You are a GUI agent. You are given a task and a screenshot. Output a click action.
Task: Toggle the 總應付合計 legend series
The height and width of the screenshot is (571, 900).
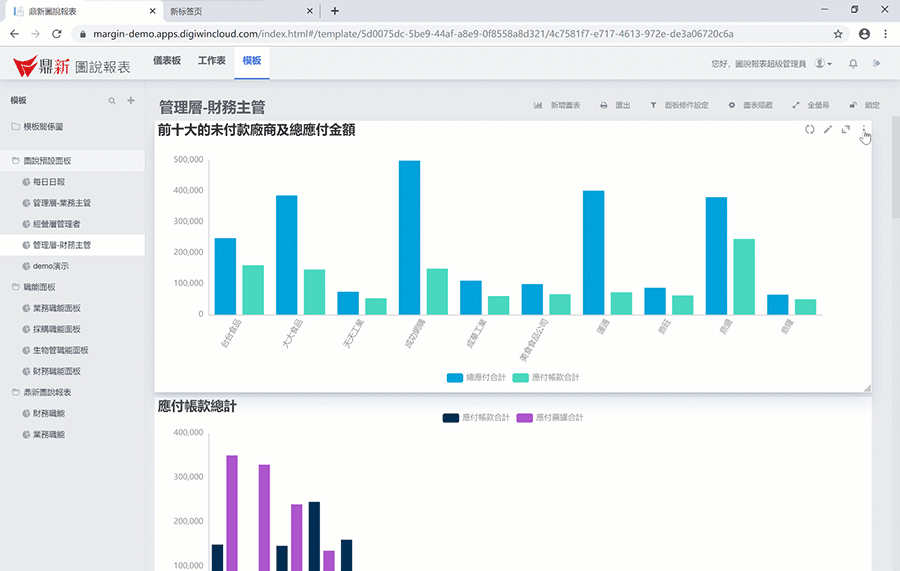tap(470, 378)
